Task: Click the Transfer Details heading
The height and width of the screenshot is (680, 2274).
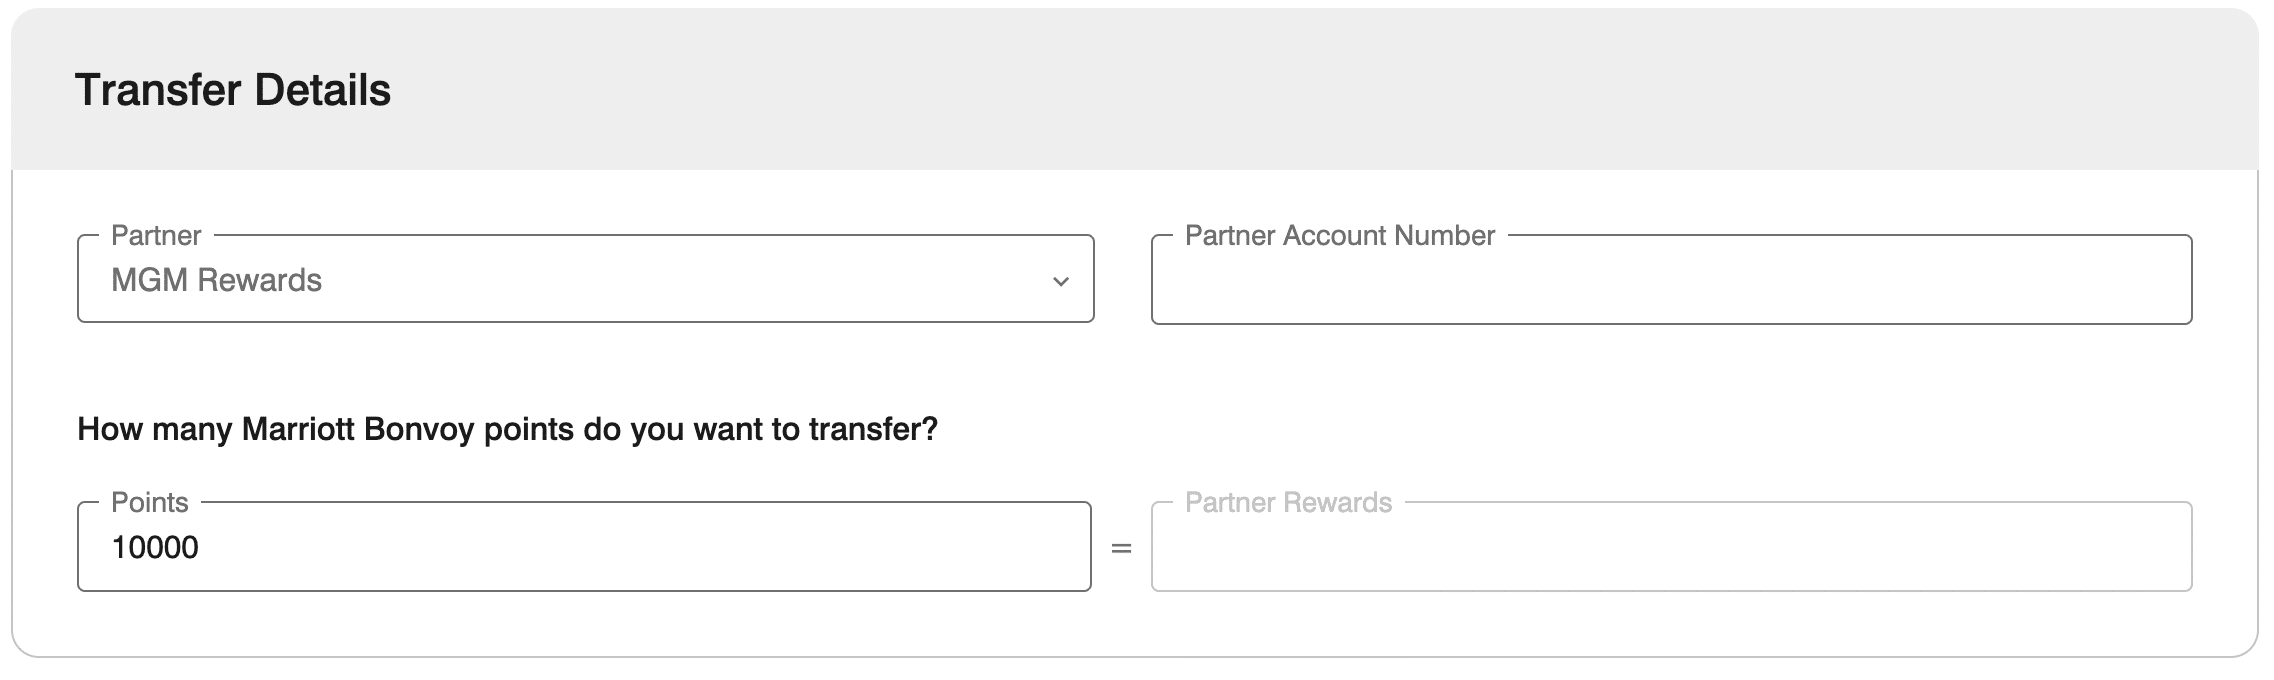Action: click(232, 90)
